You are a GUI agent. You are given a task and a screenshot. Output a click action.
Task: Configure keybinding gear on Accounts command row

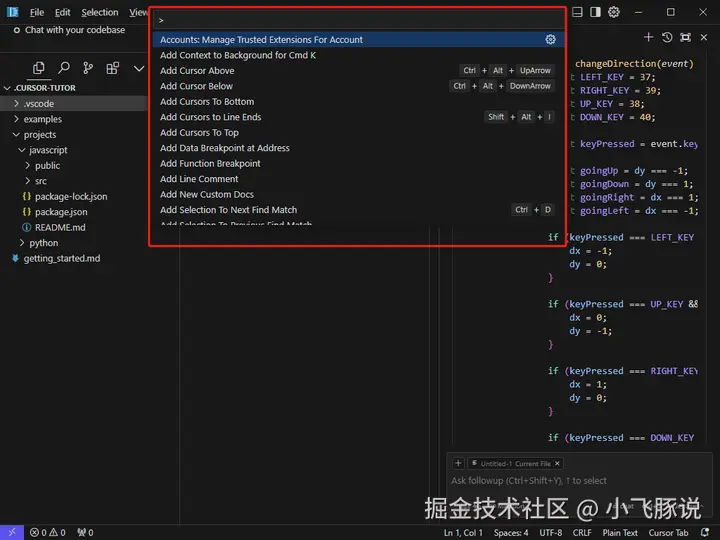click(550, 39)
